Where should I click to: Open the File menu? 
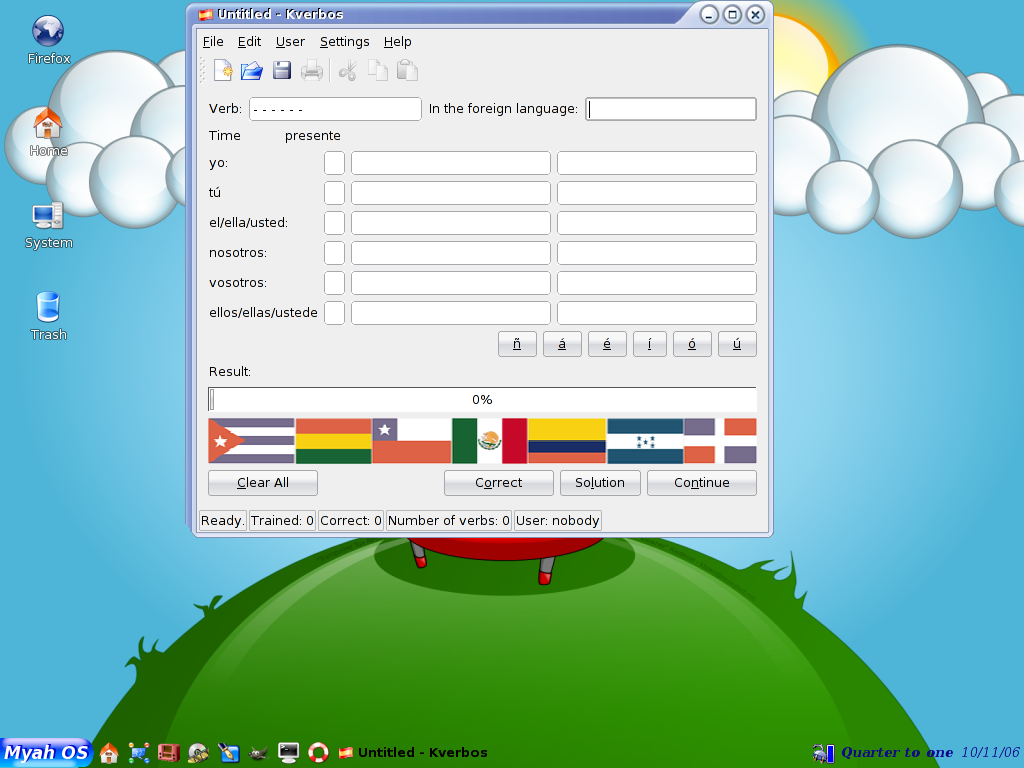click(213, 42)
